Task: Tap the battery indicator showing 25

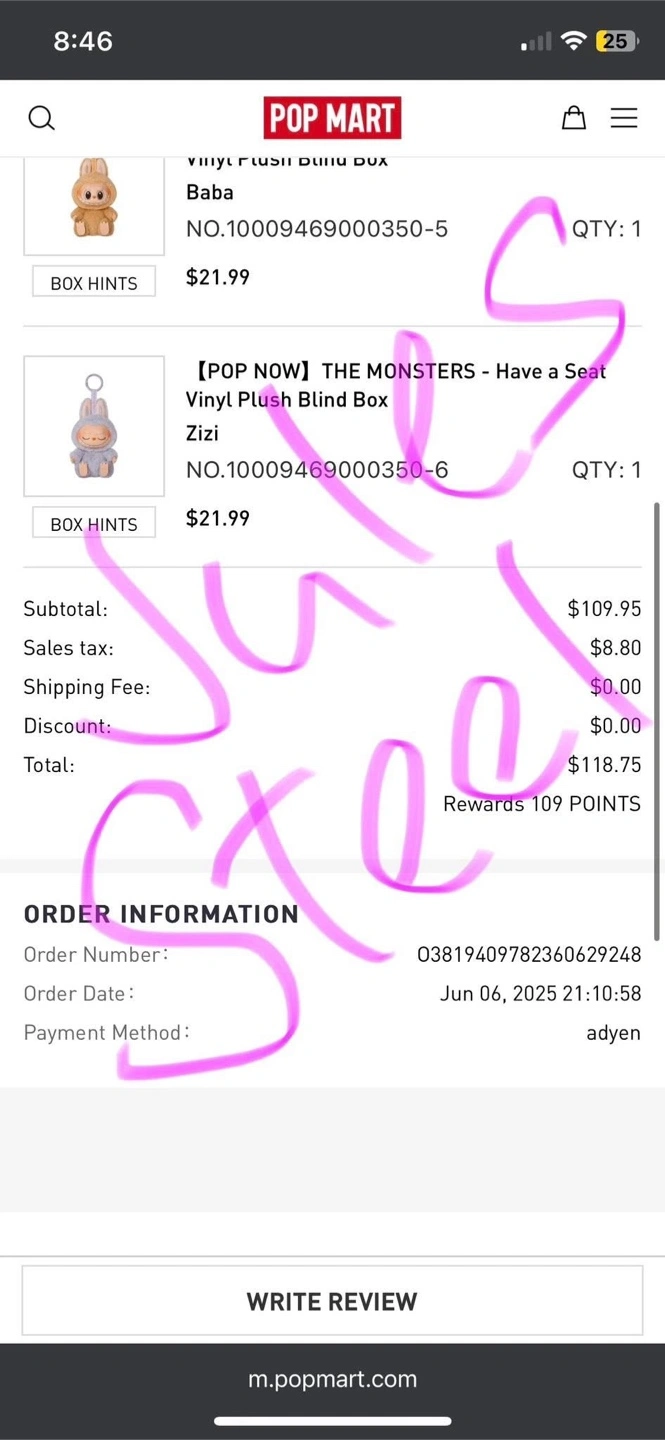Action: pos(617,41)
